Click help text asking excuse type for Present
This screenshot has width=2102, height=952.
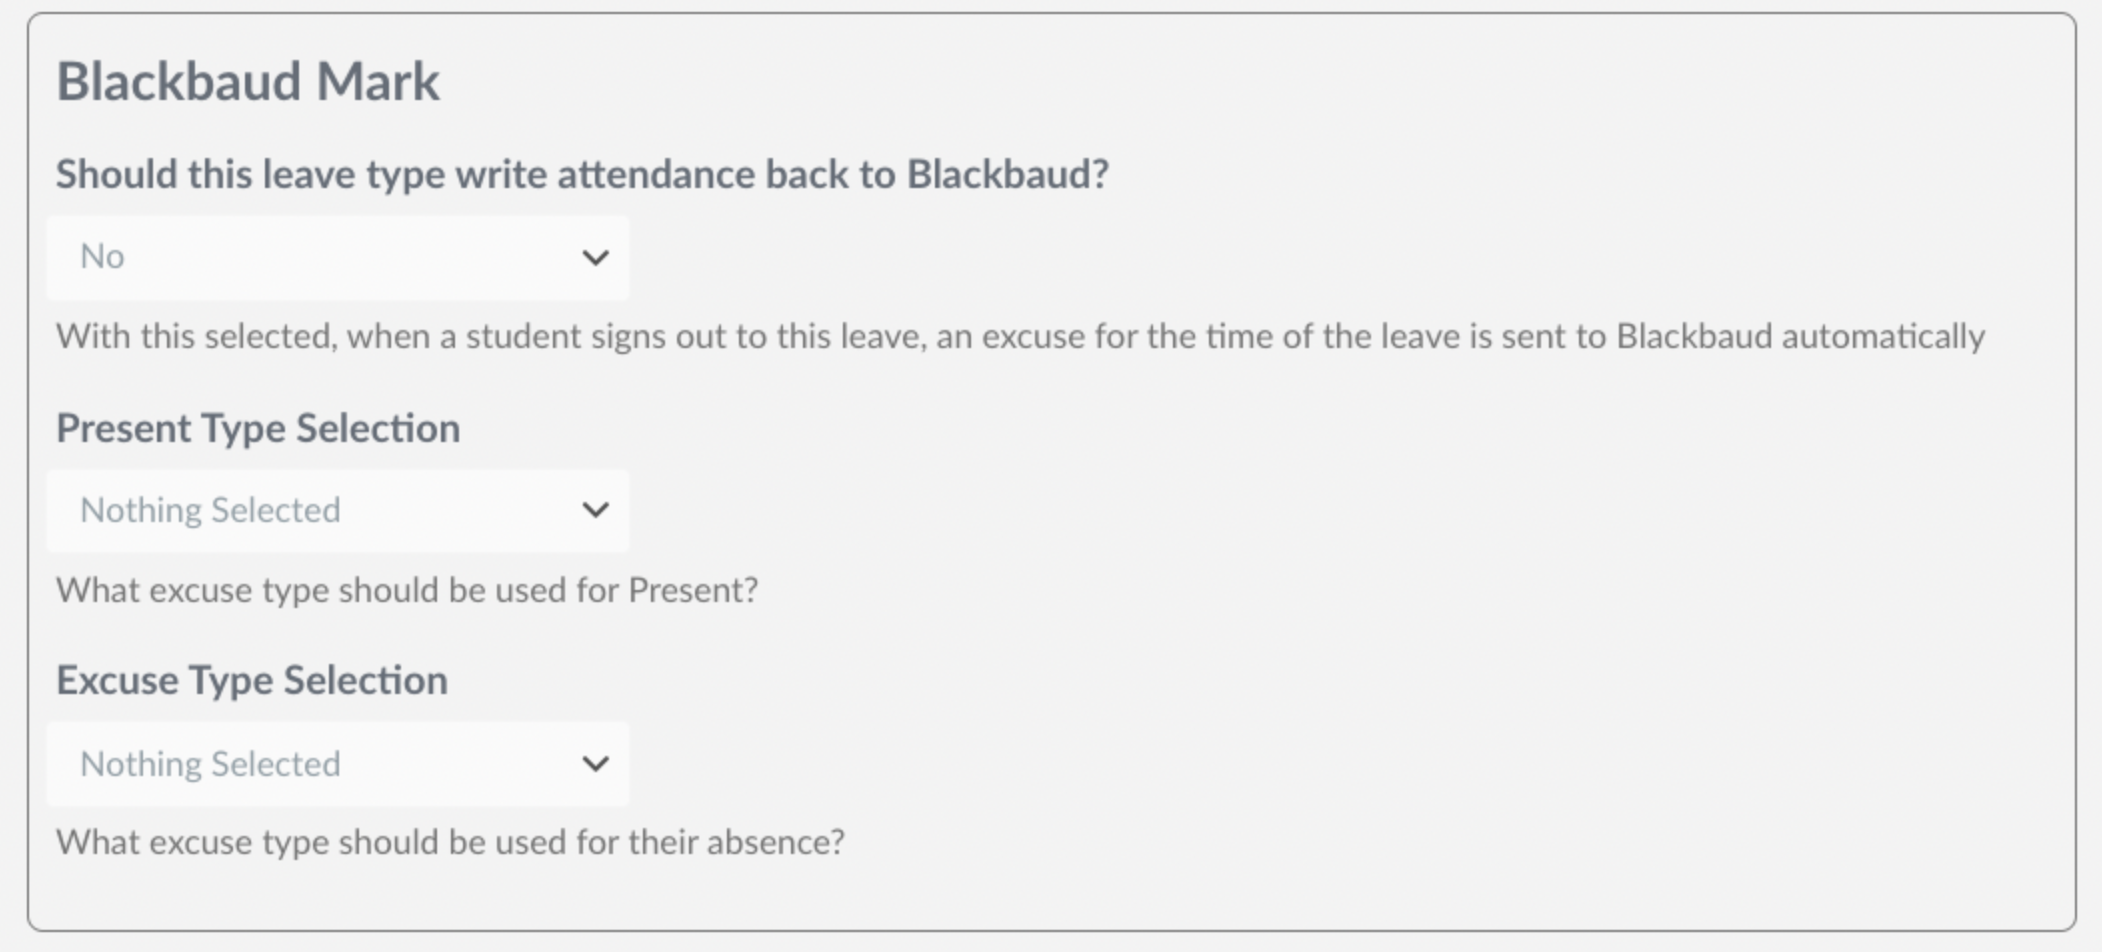click(x=407, y=590)
